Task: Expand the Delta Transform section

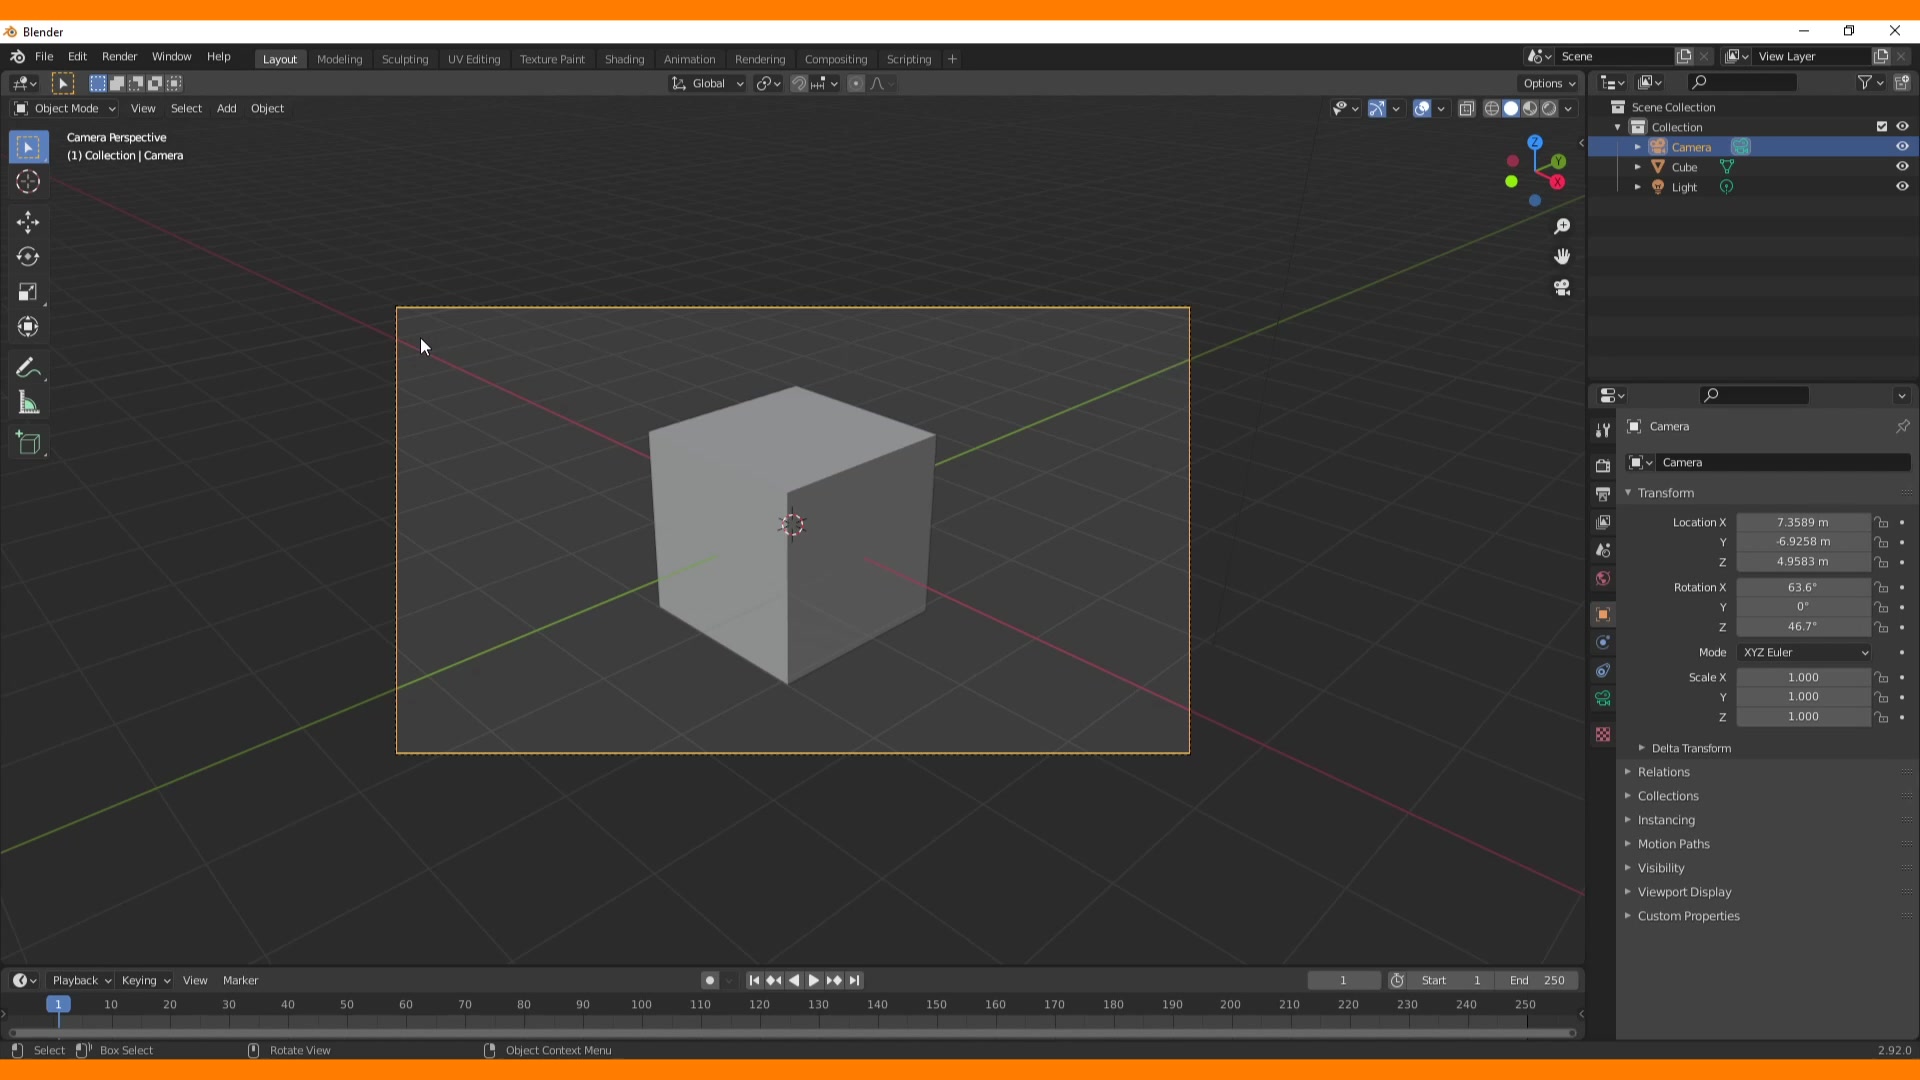Action: tap(1690, 748)
